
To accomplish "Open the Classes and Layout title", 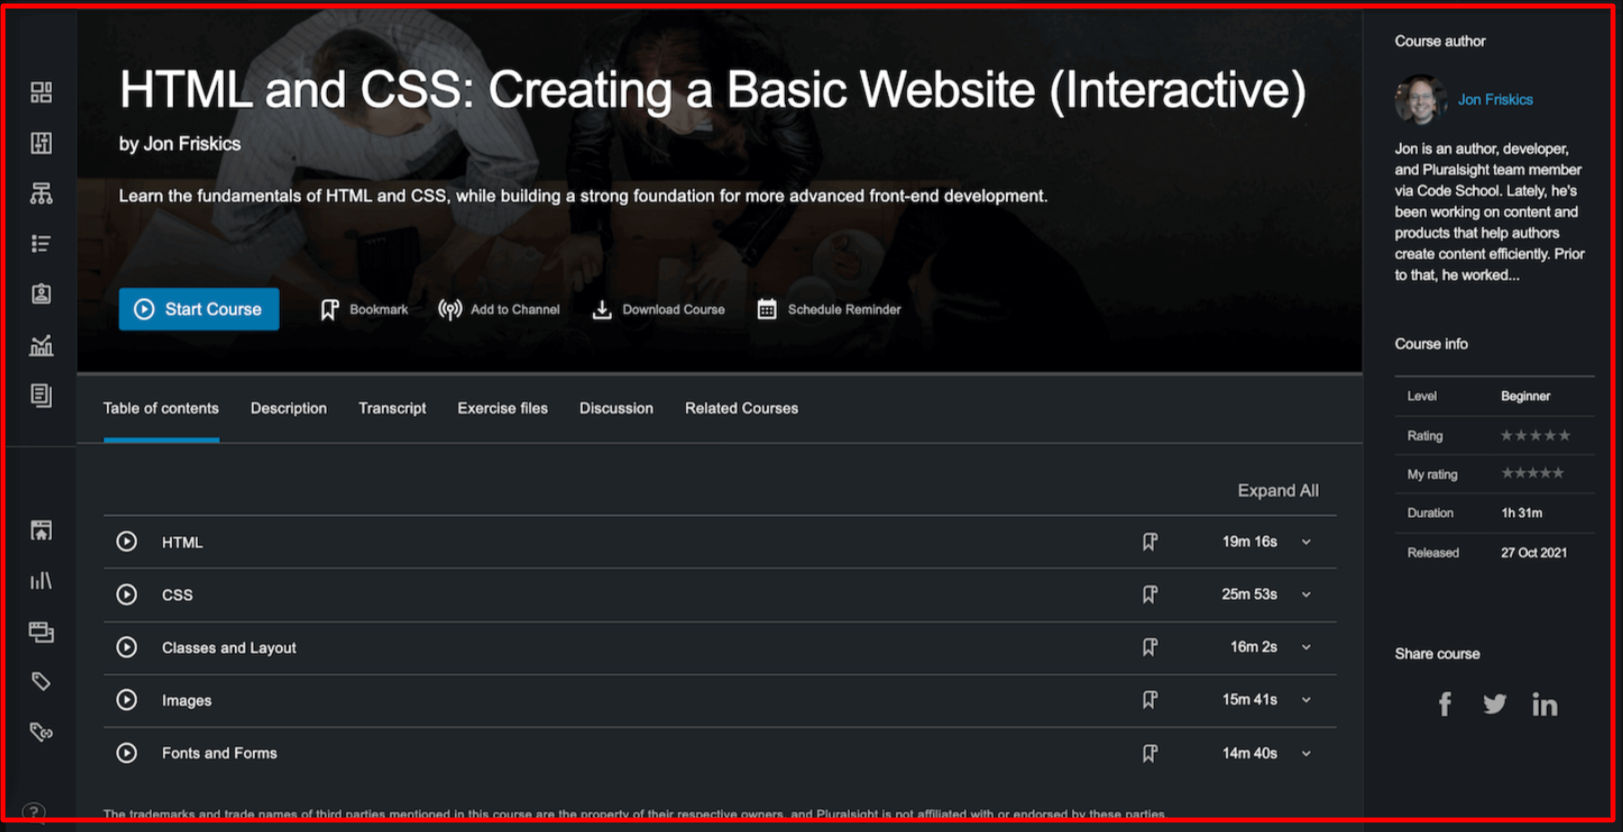I will coord(229,648).
